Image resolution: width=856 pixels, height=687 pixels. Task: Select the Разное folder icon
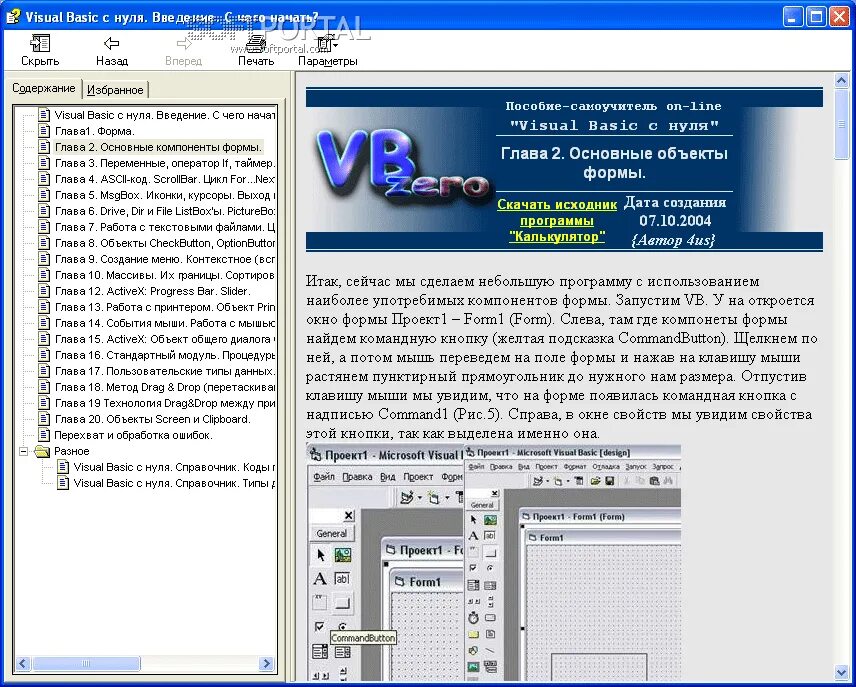coord(41,451)
